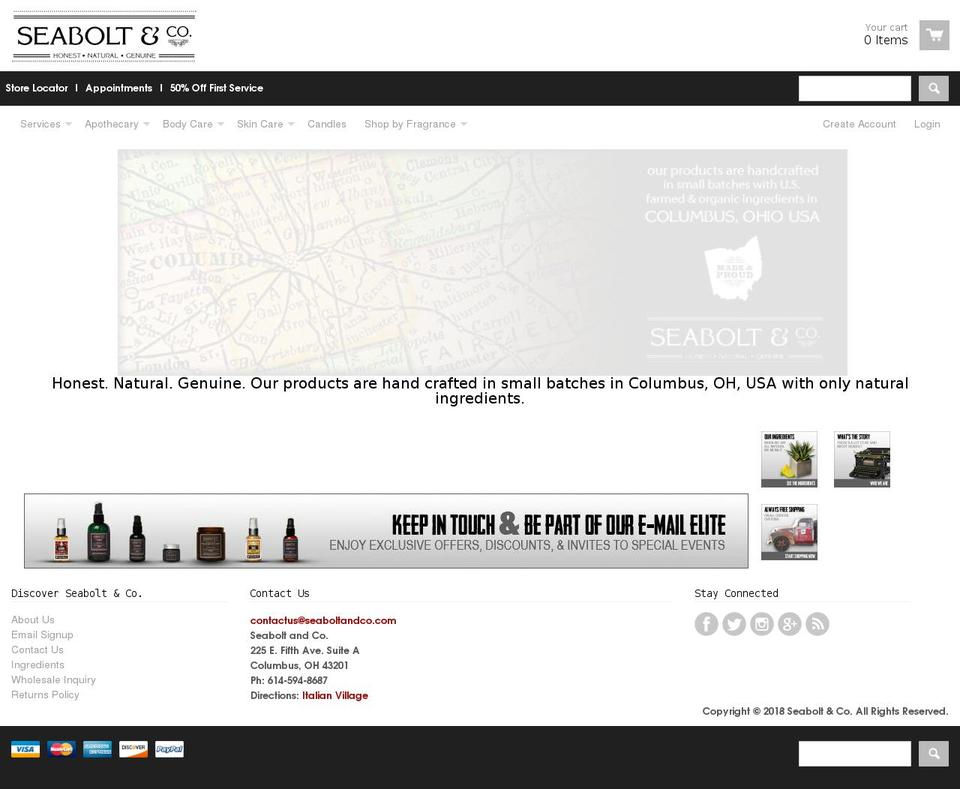Screen dimensions: 960x789
Task: Open the Facebook social icon
Action: (x=706, y=624)
